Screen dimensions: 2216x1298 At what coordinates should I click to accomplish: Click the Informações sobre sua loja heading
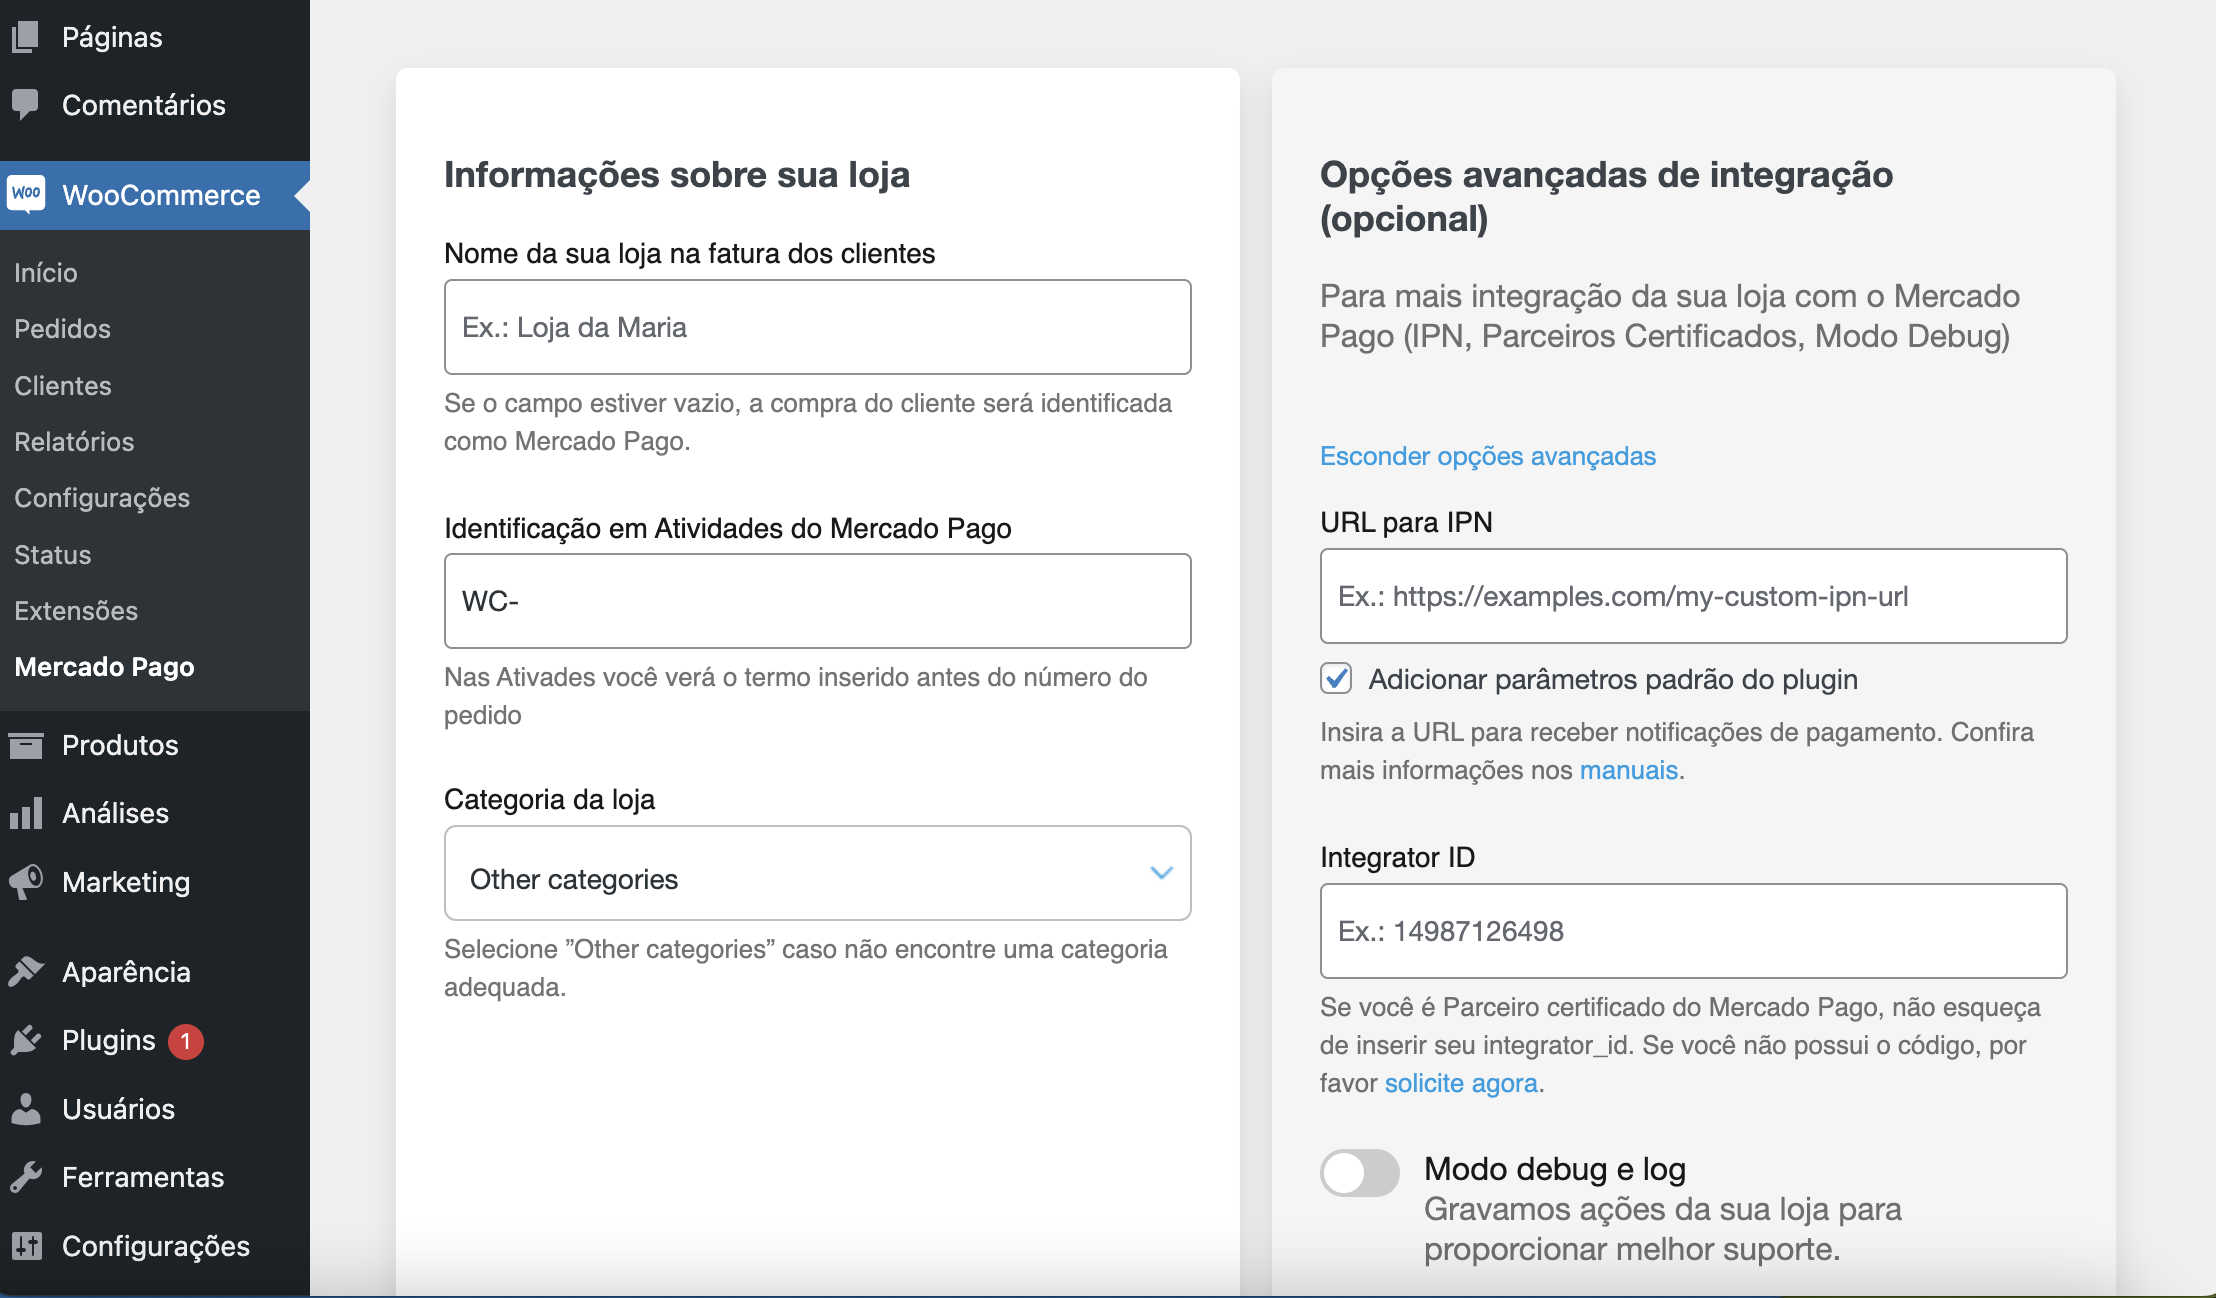(677, 175)
